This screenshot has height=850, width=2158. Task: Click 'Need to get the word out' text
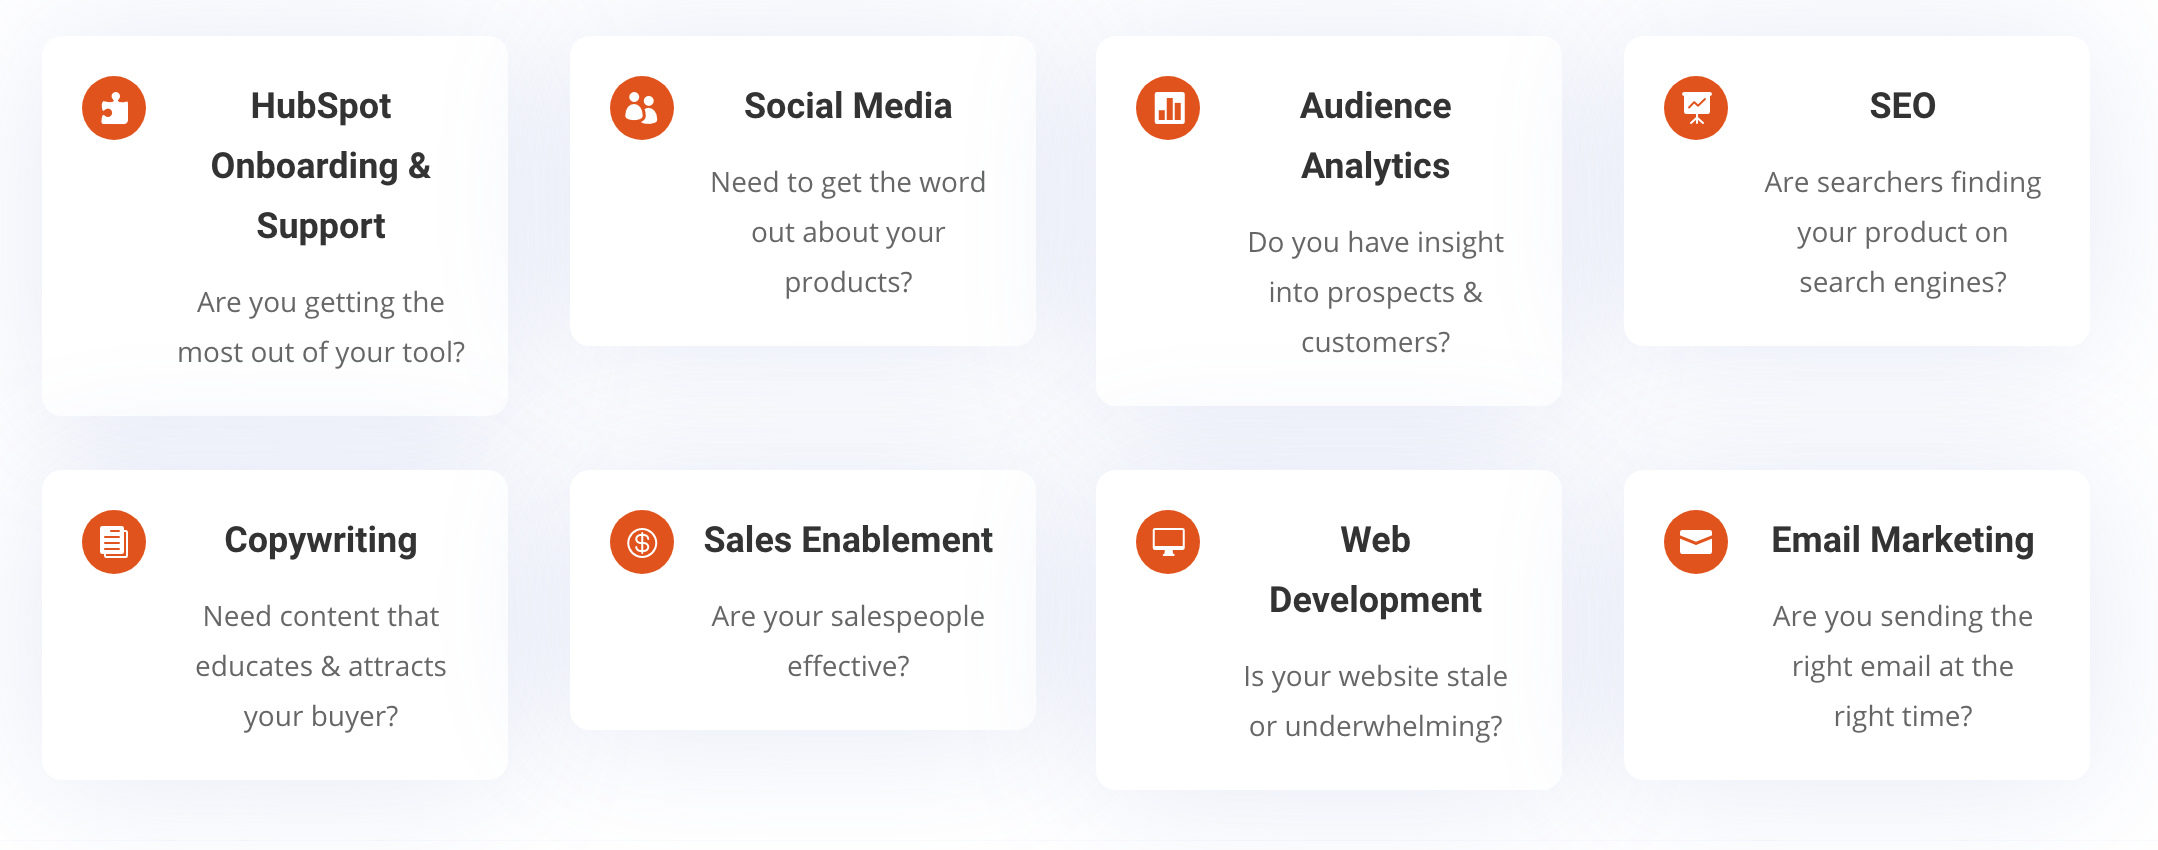coord(848,232)
